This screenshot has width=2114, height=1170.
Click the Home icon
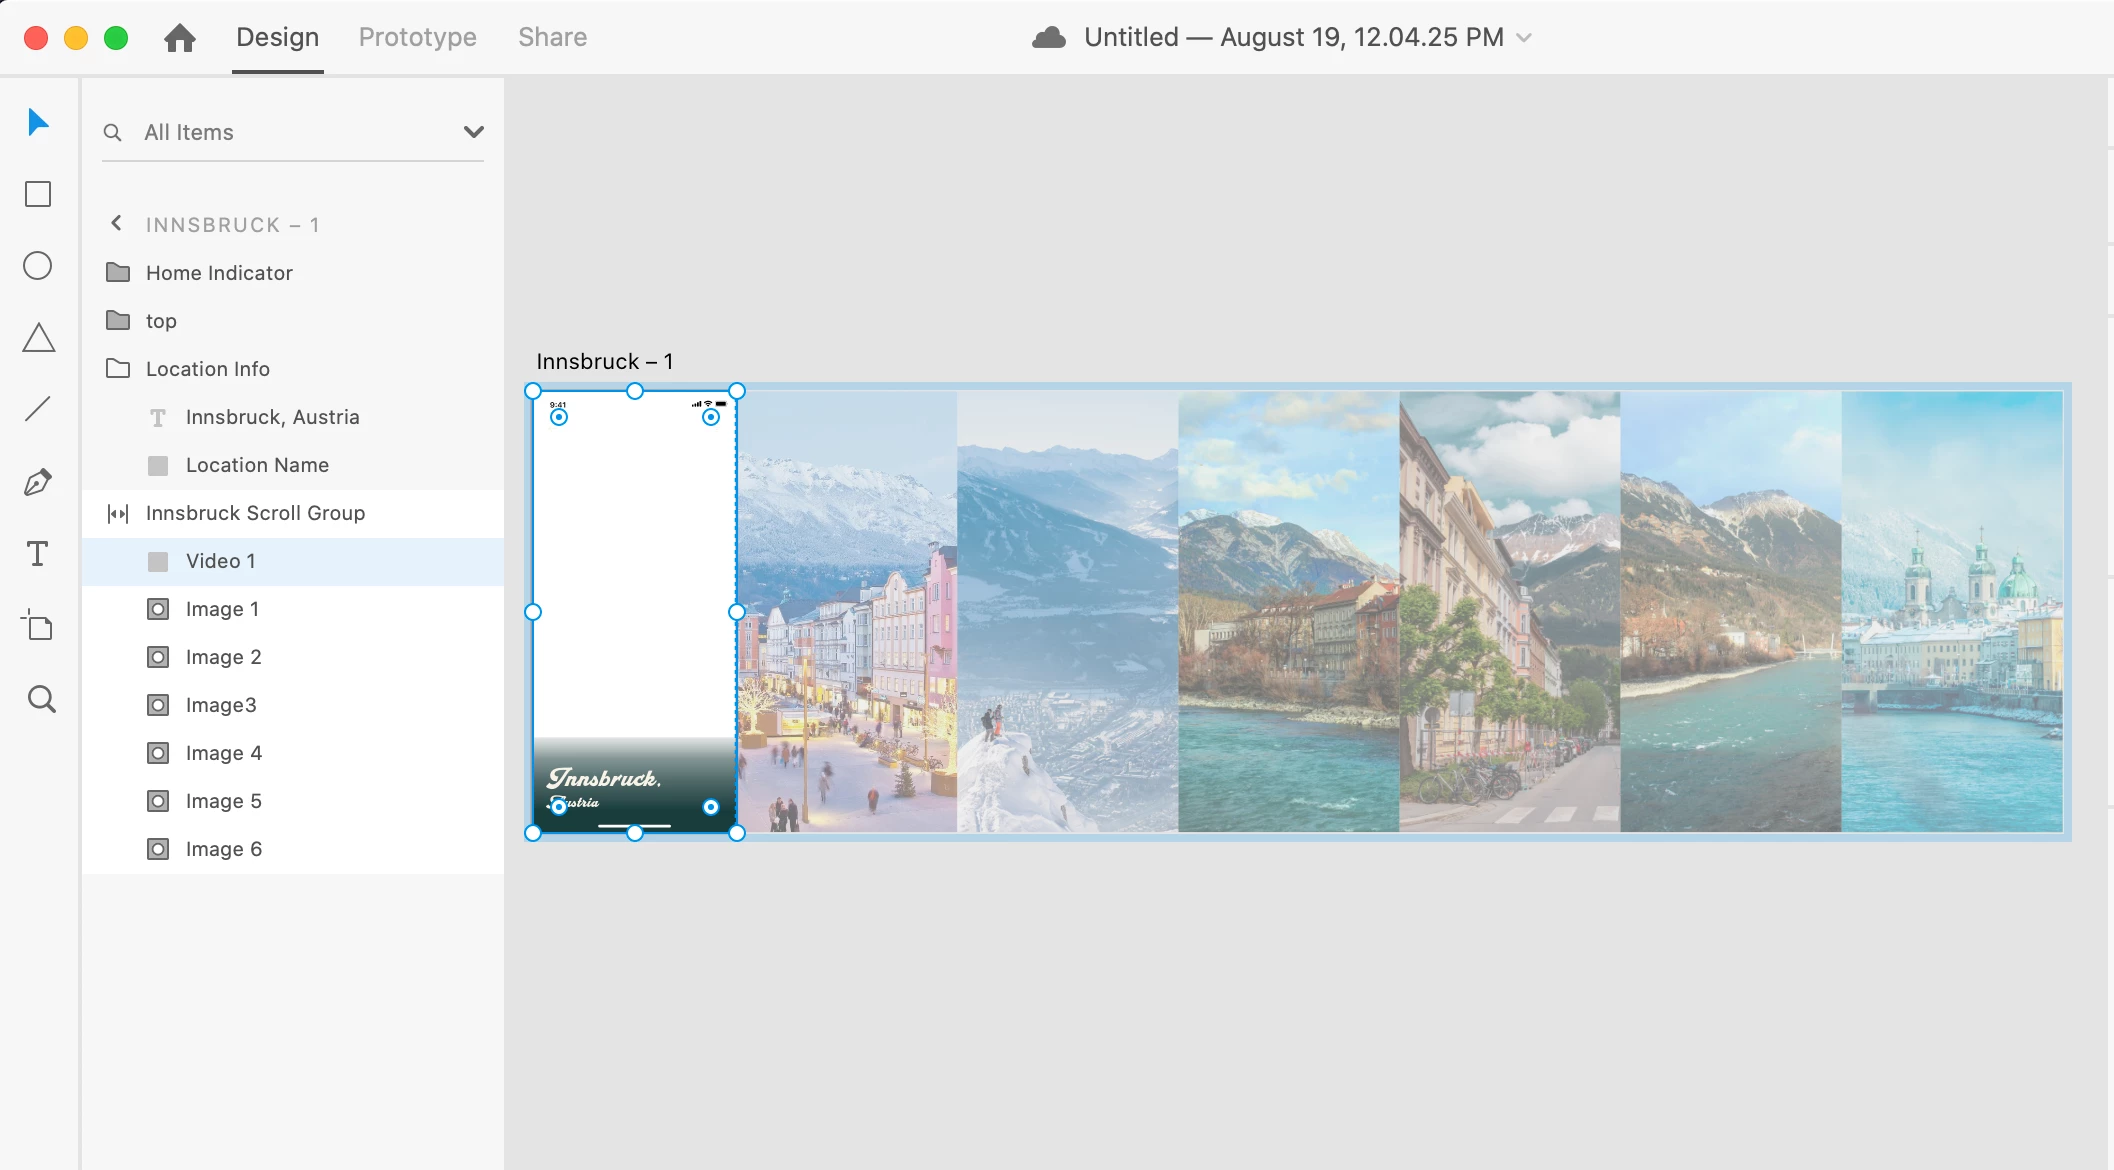(x=180, y=38)
